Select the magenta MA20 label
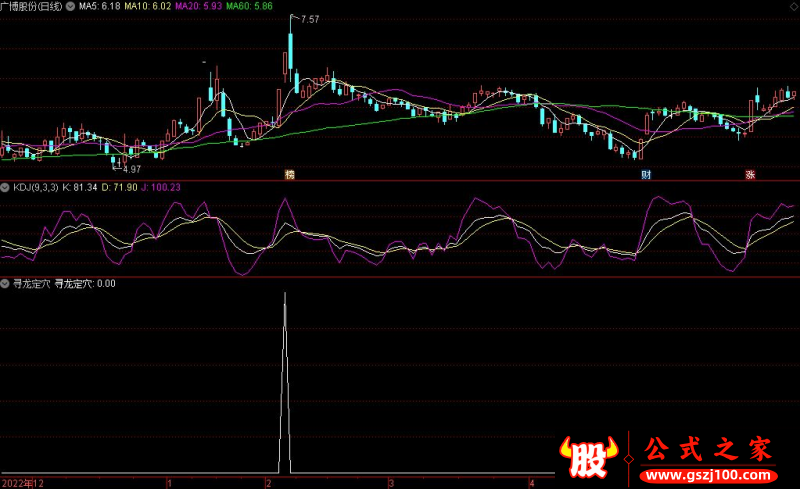800x489 pixels. tap(197, 6)
